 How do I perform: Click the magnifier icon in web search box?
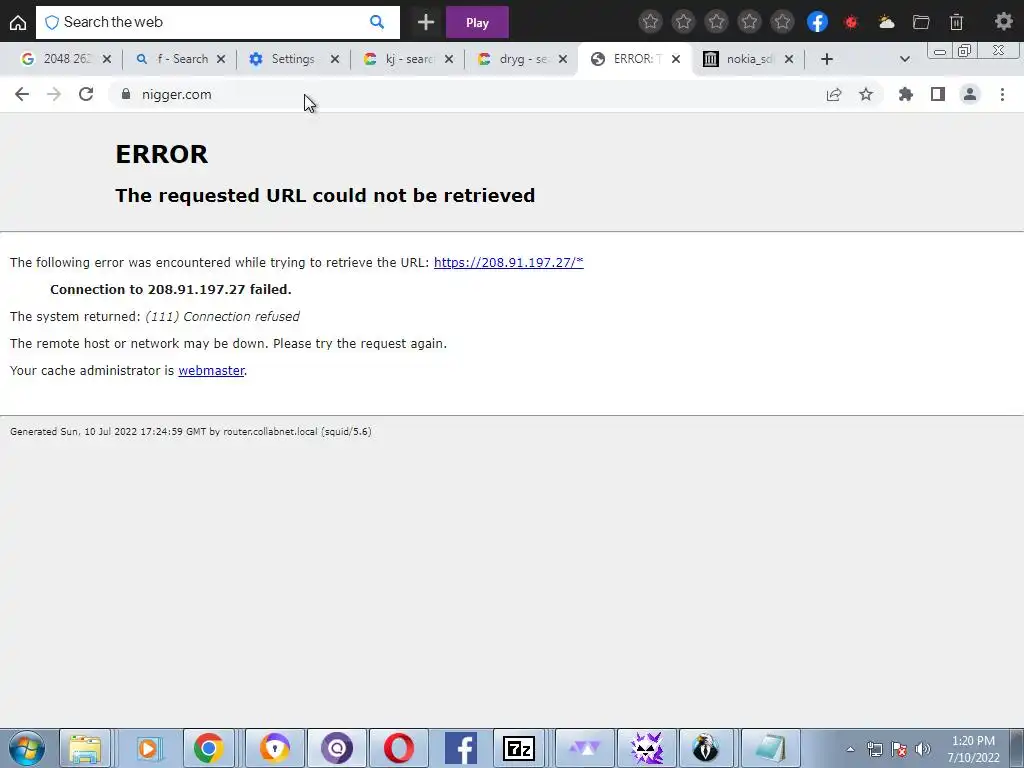(x=377, y=22)
